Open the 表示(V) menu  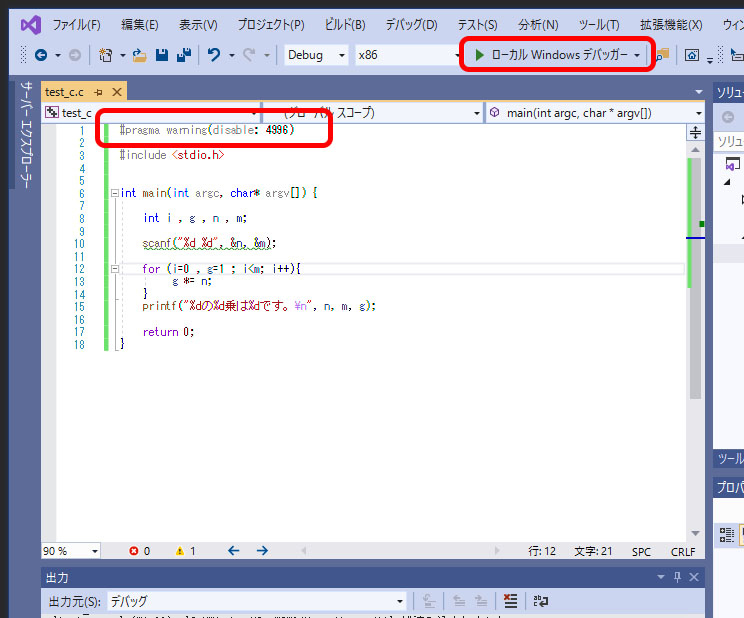pyautogui.click(x=198, y=25)
